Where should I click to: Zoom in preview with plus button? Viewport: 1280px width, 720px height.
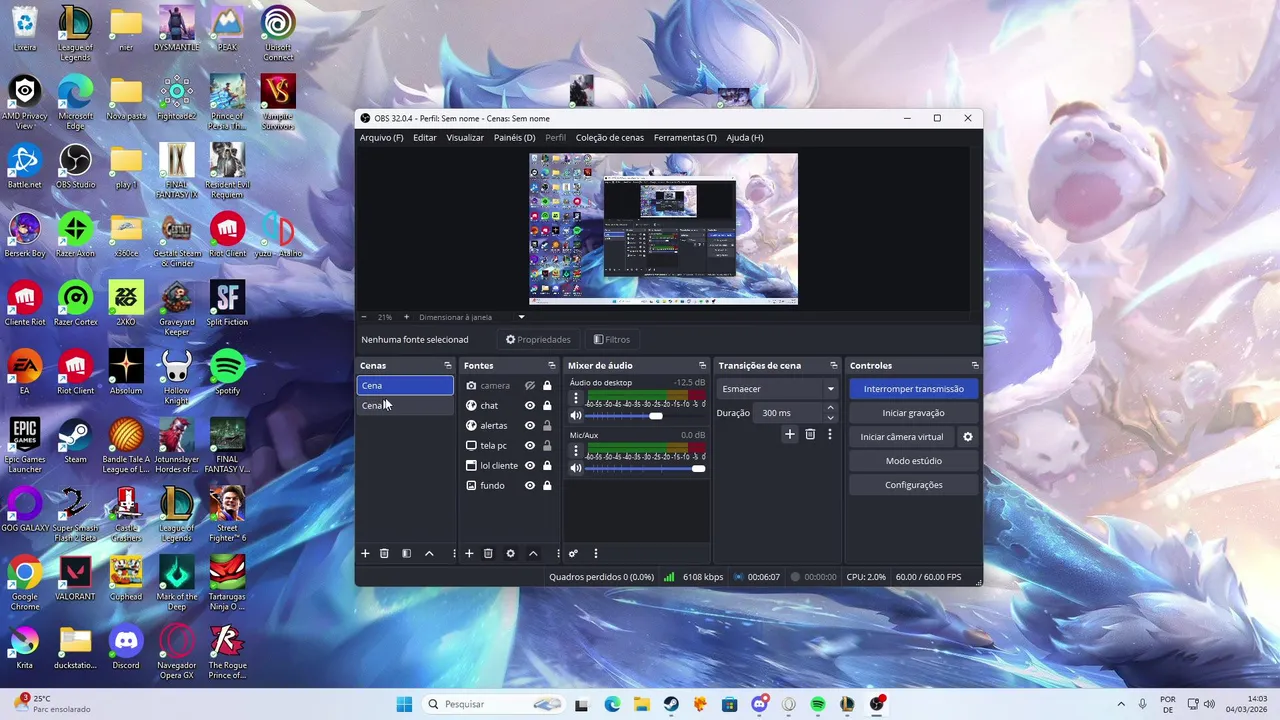[x=406, y=317]
